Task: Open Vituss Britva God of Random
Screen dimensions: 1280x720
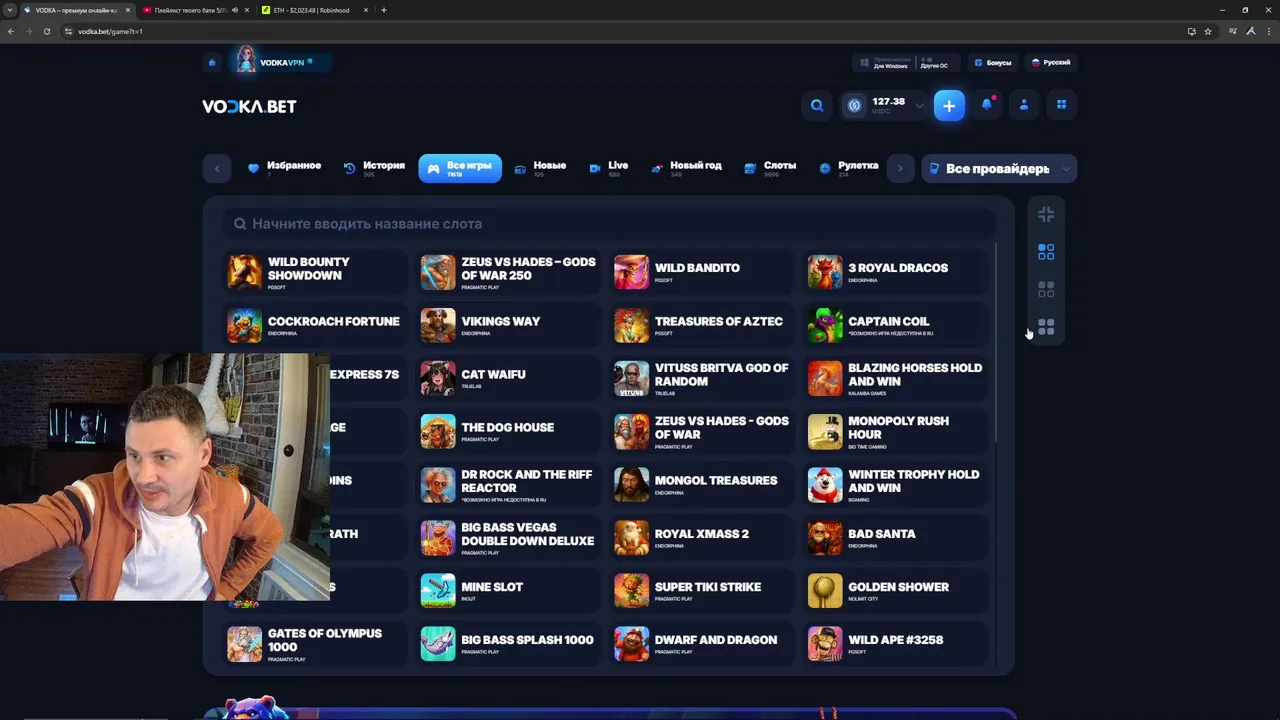Action: [x=703, y=378]
